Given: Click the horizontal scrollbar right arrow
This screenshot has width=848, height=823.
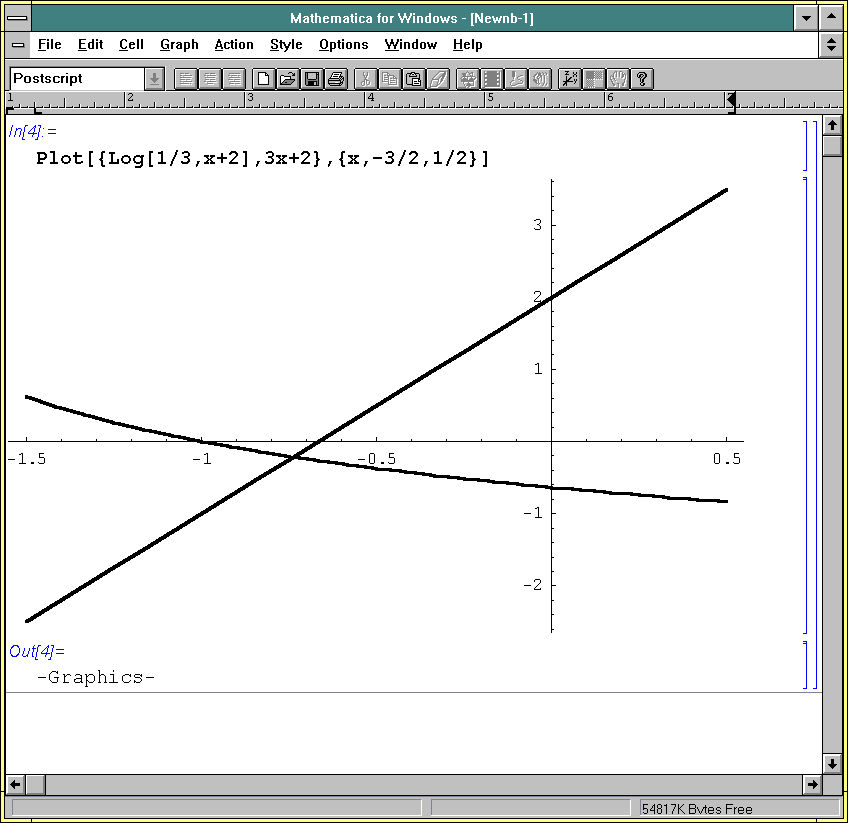Looking at the screenshot, I should pos(811,784).
